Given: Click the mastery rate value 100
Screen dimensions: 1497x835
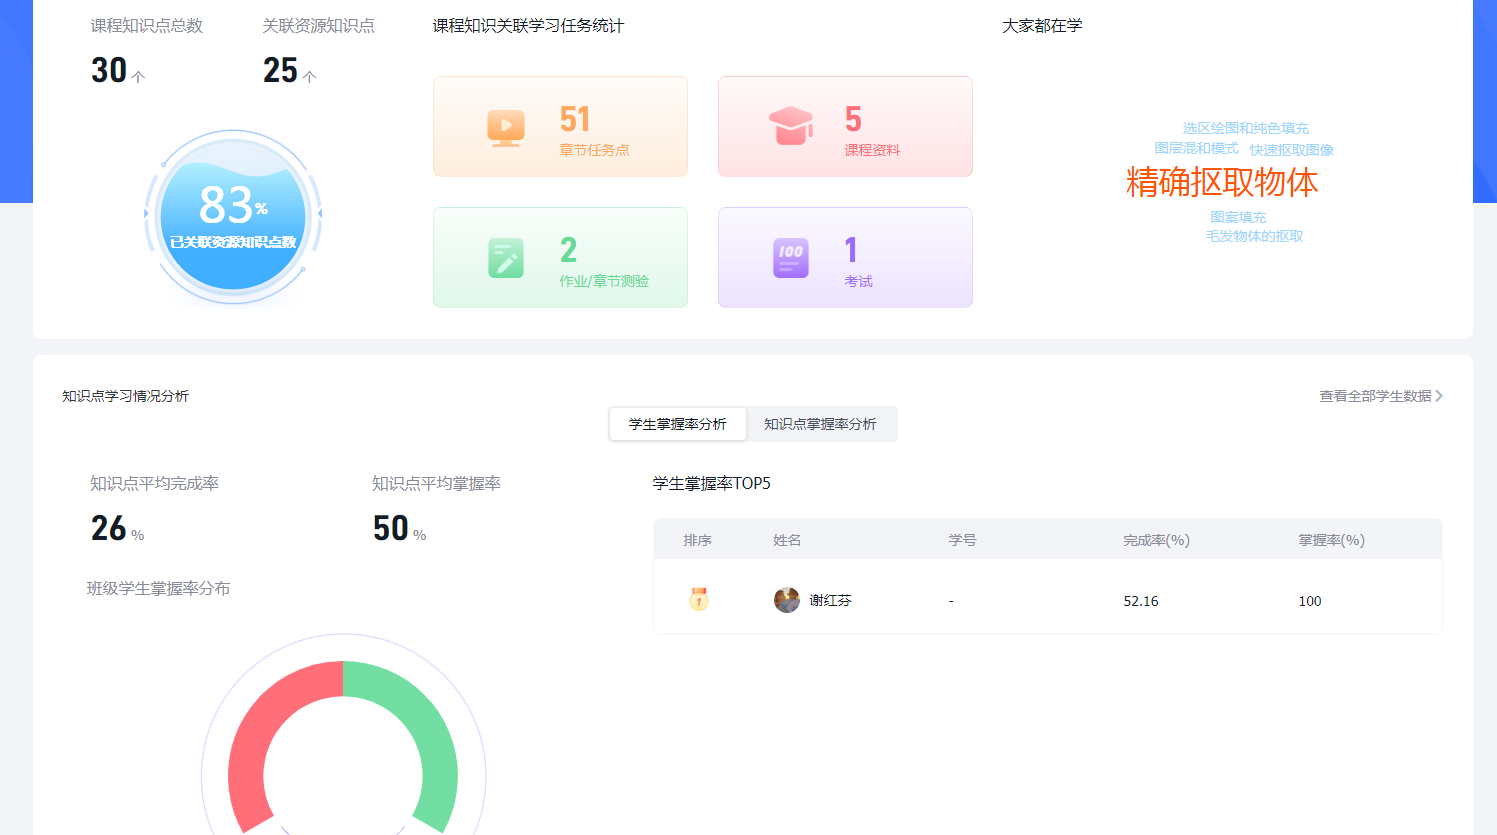Looking at the screenshot, I should (1310, 601).
